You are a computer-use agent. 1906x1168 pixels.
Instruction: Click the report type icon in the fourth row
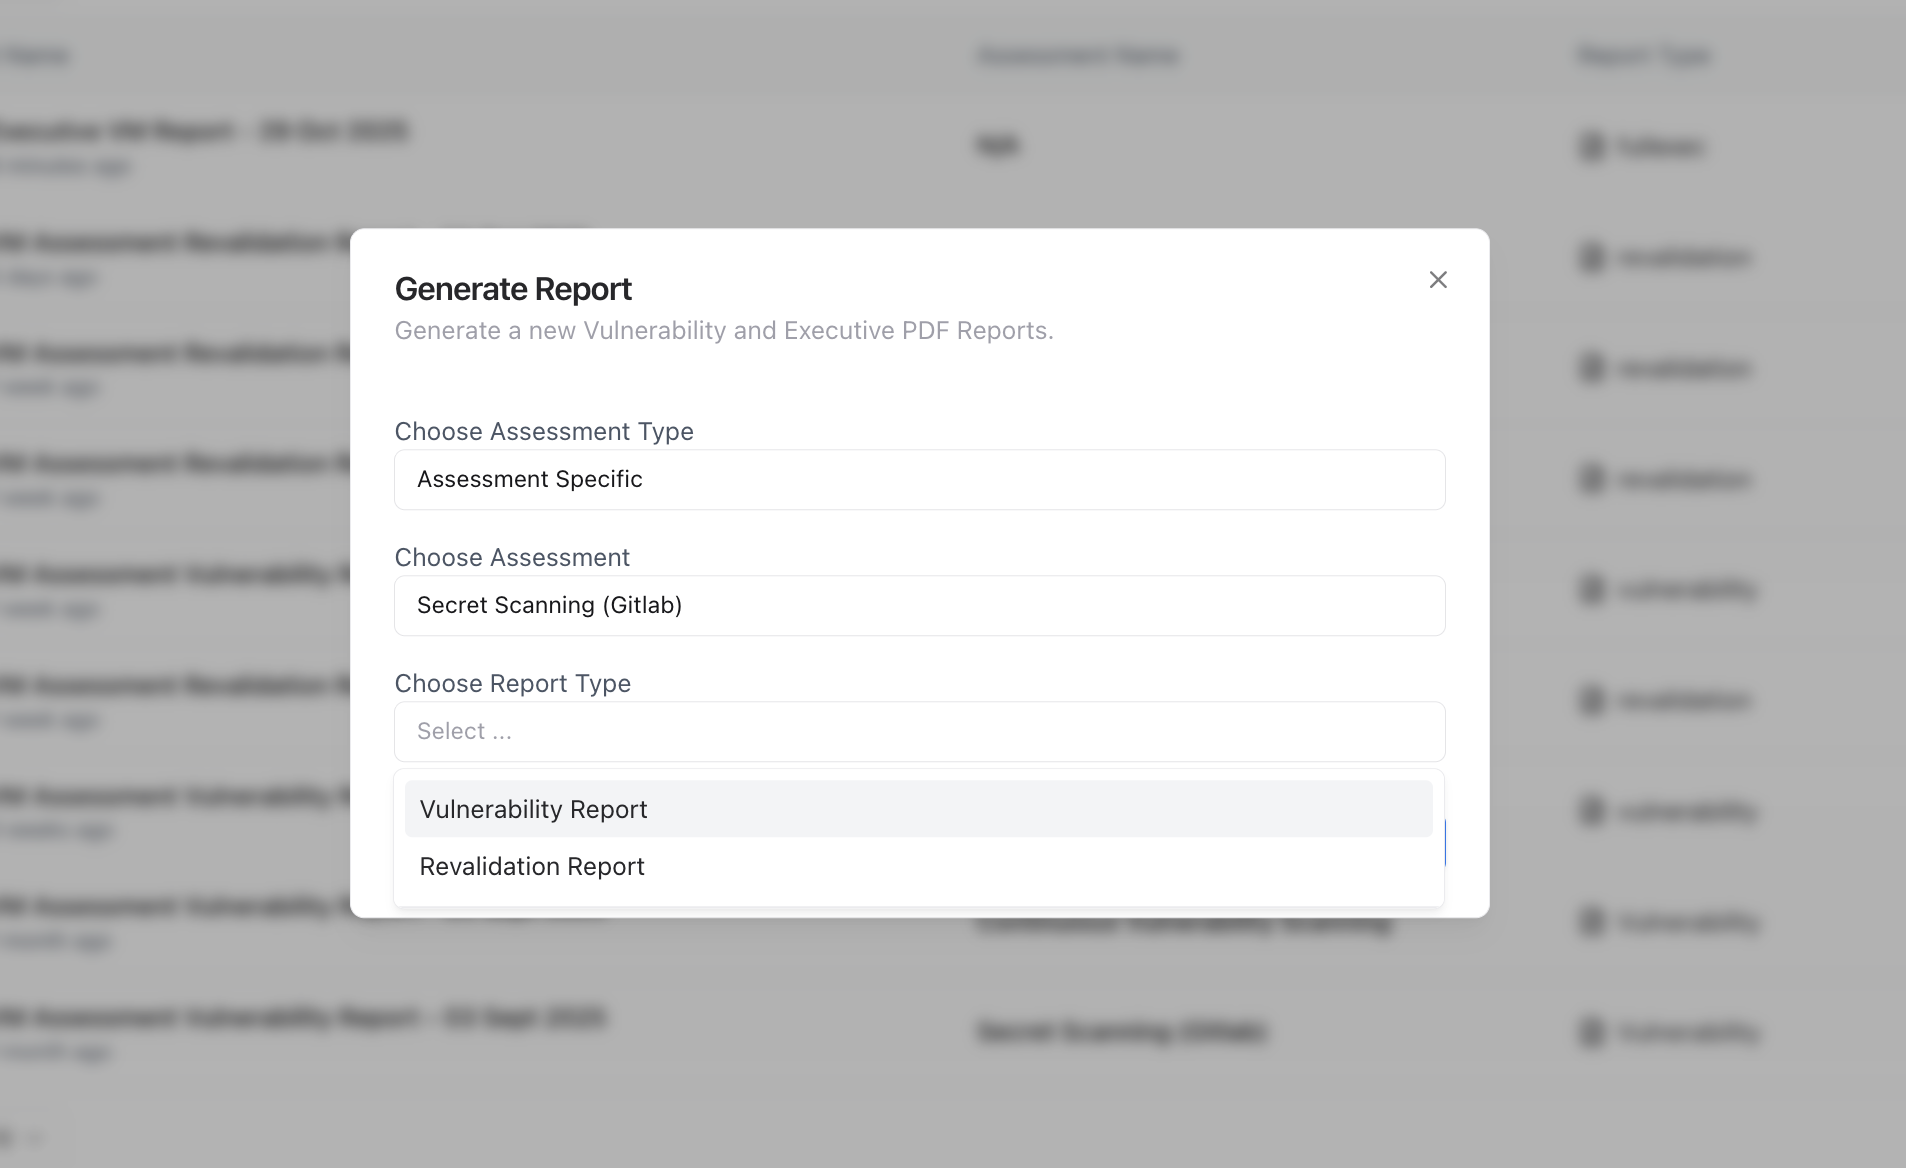(x=1590, y=478)
